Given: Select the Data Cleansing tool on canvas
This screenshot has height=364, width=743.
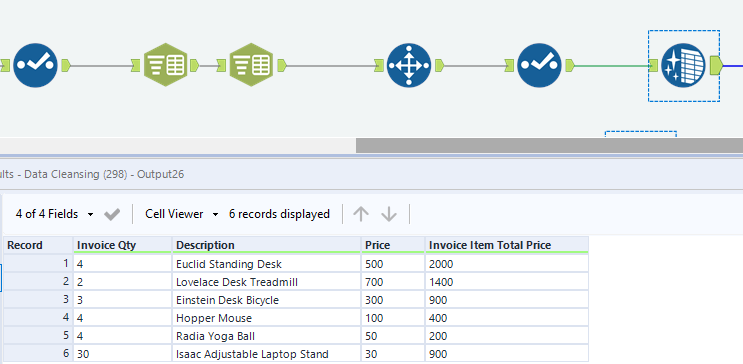Looking at the screenshot, I should point(683,65).
